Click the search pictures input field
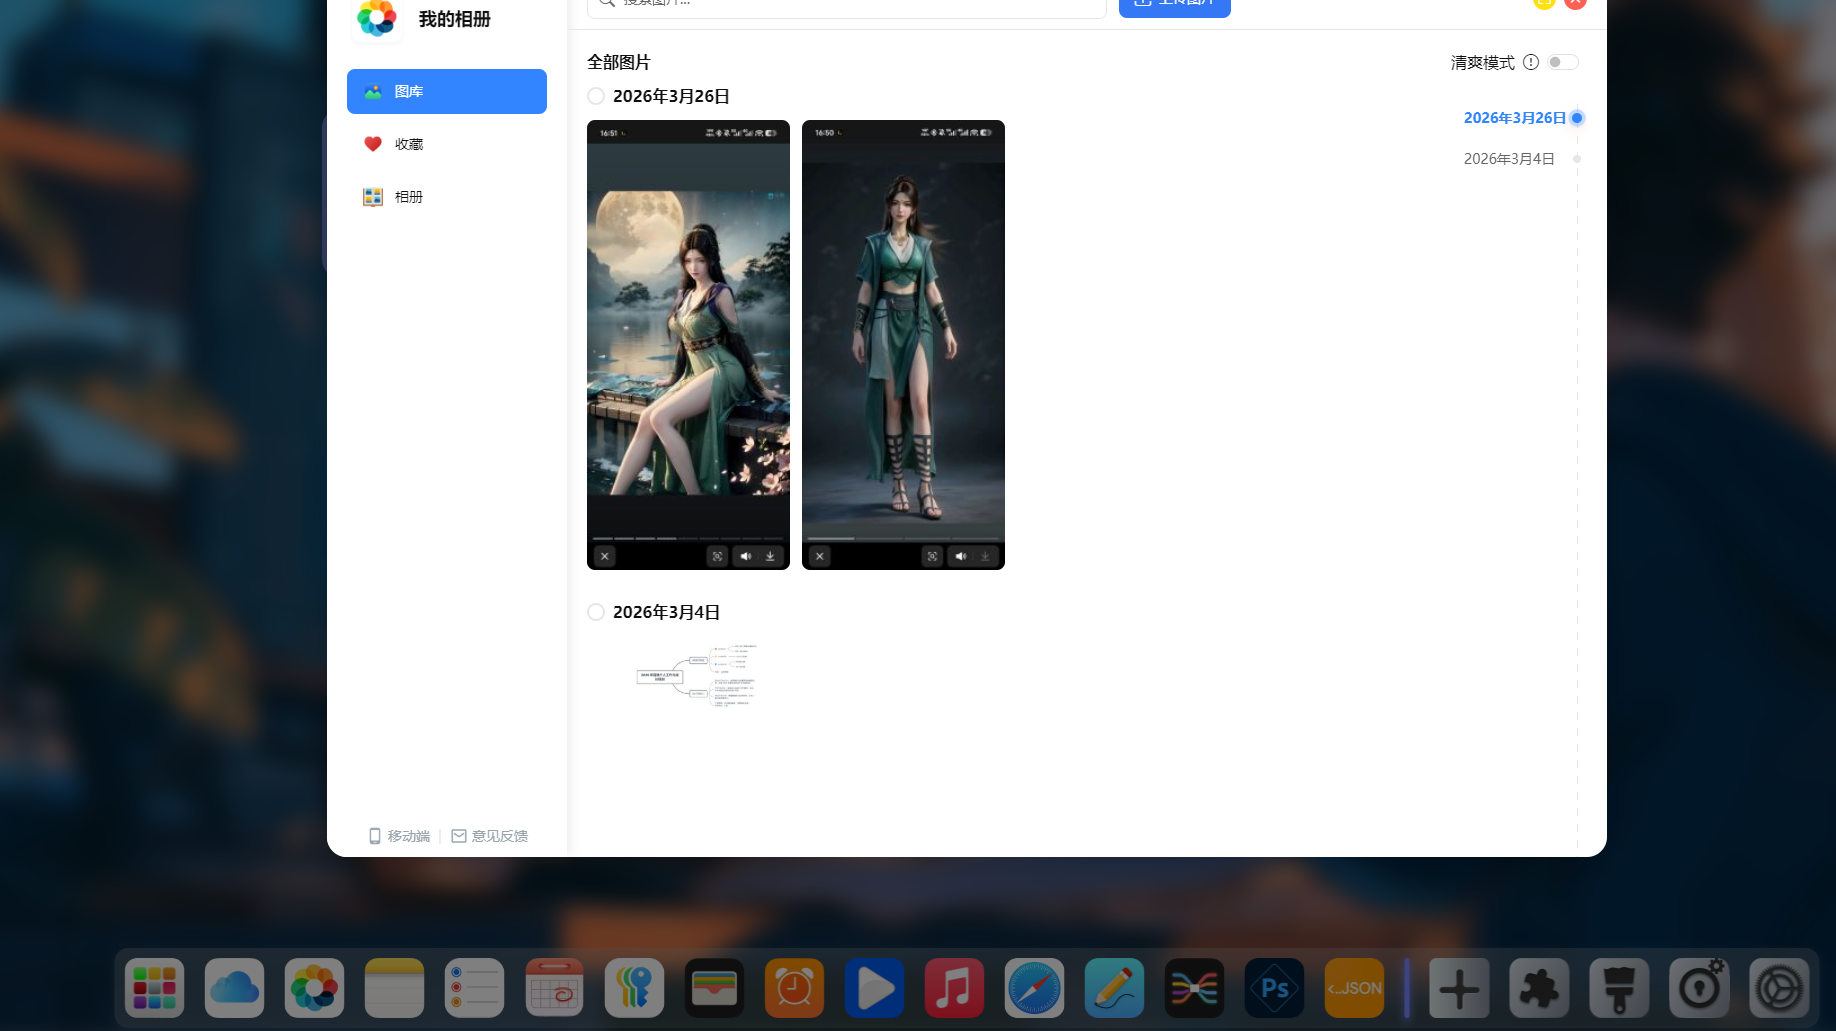Image resolution: width=1836 pixels, height=1031 pixels. click(850, 5)
